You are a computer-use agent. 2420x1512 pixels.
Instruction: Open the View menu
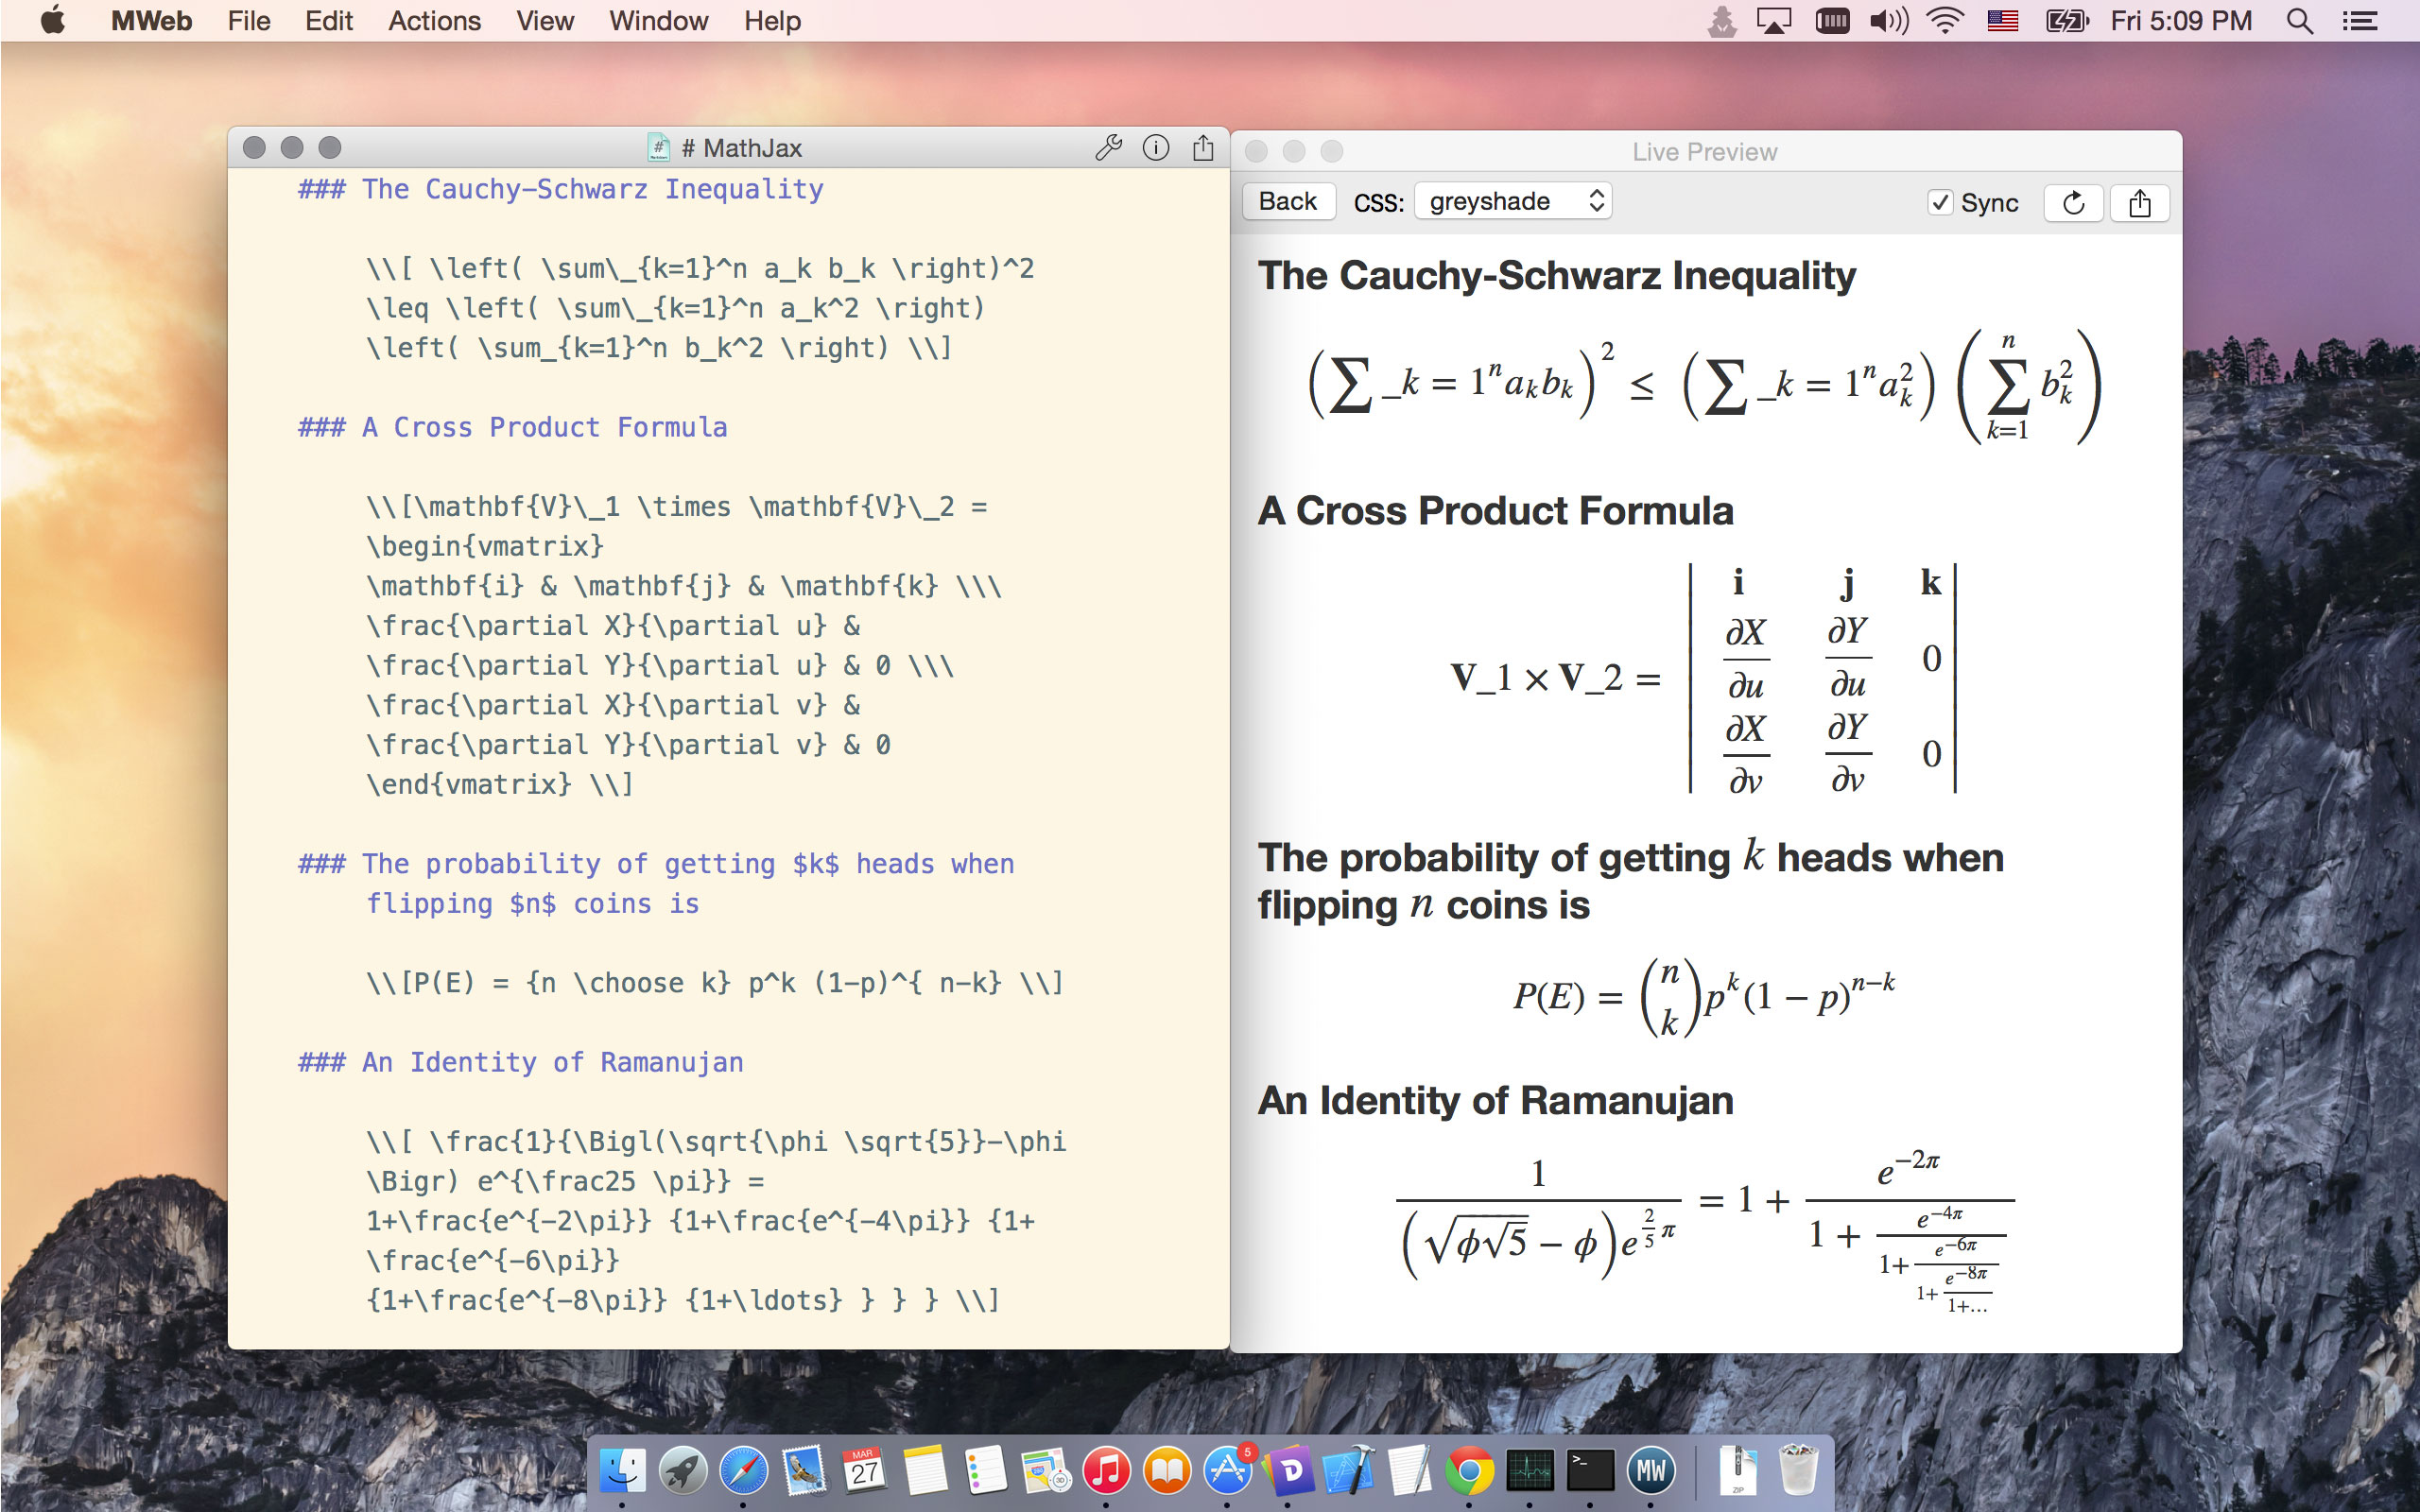[544, 21]
